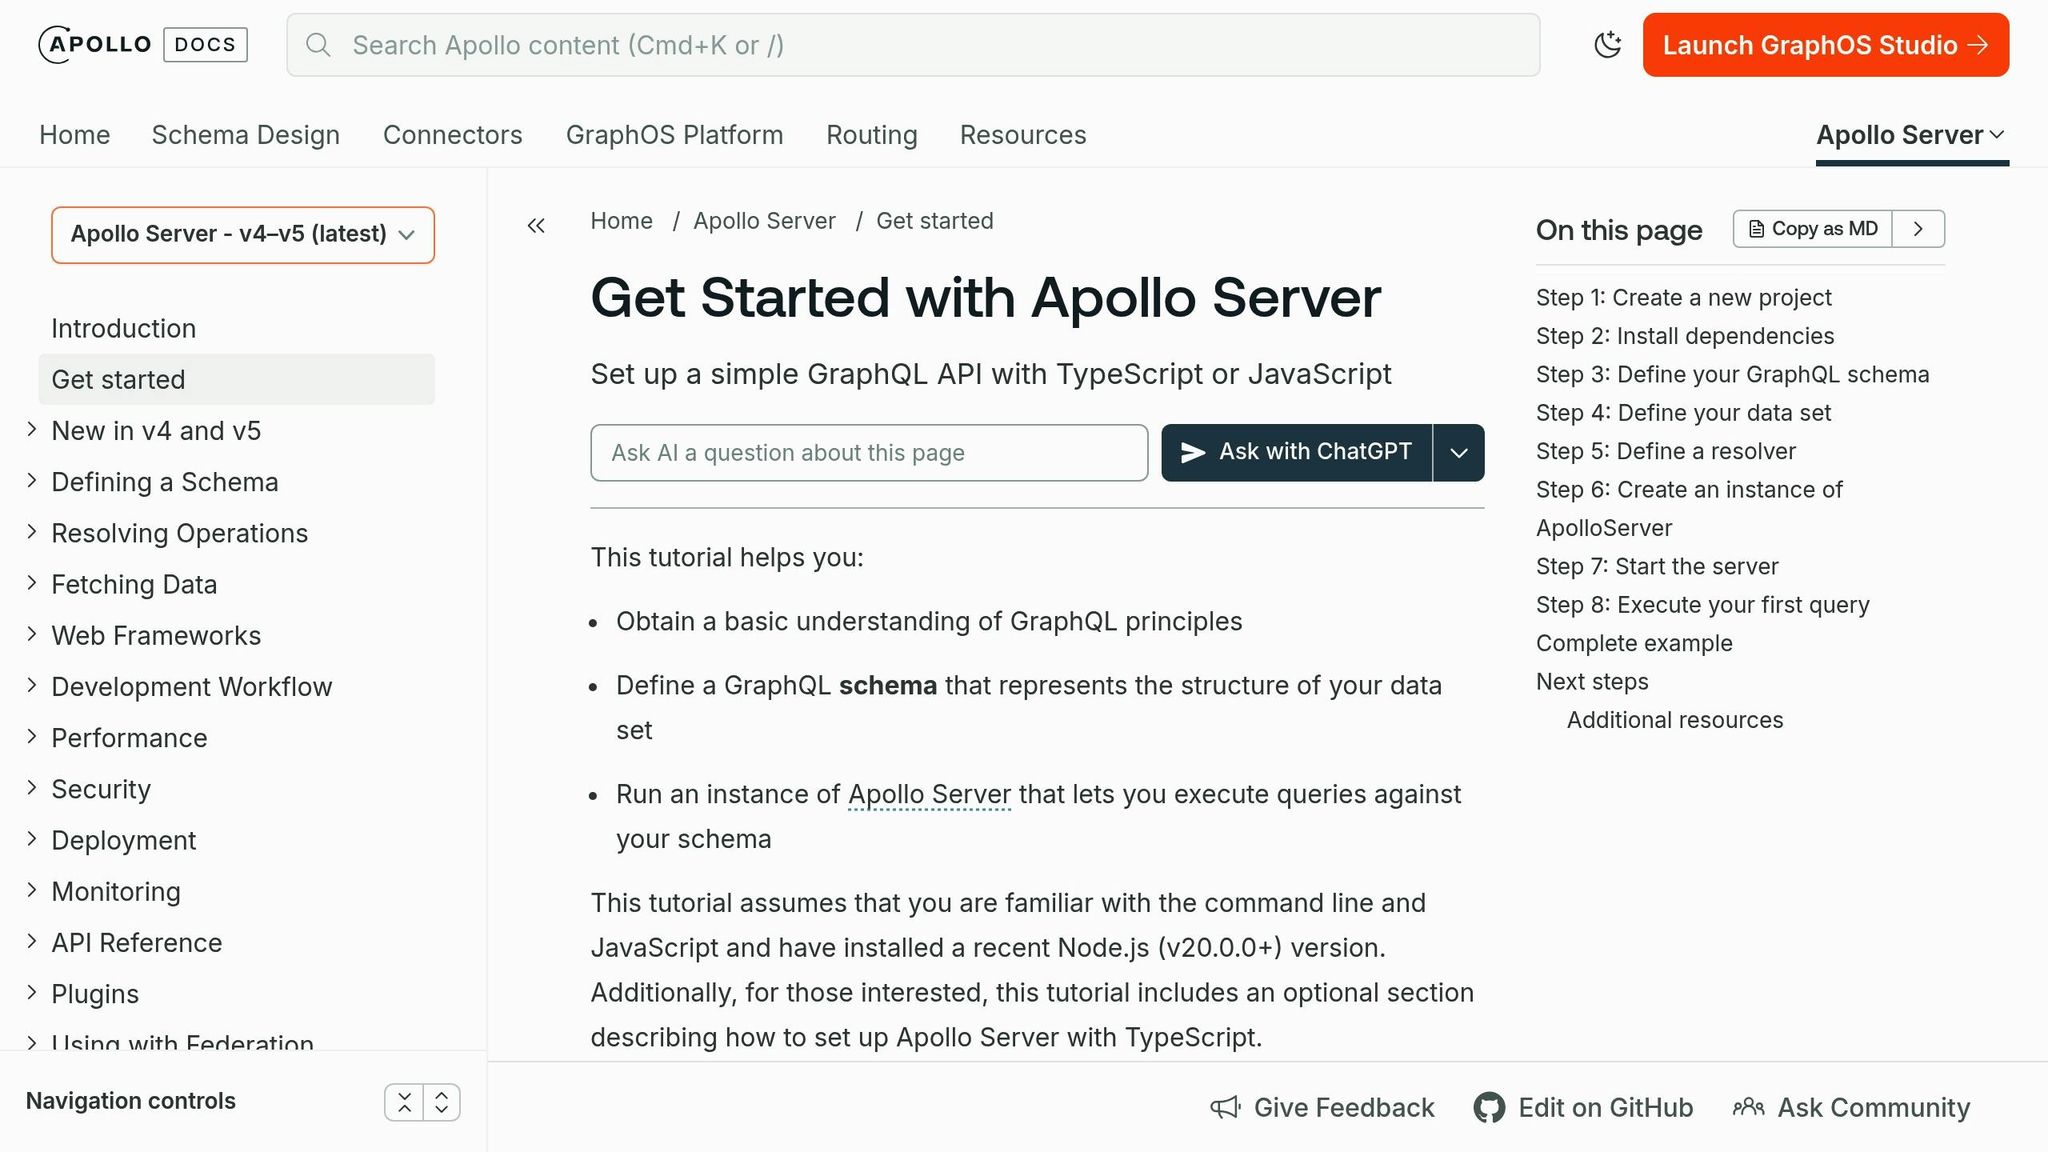Click the Launch GraphOS Studio button

tap(1824, 44)
